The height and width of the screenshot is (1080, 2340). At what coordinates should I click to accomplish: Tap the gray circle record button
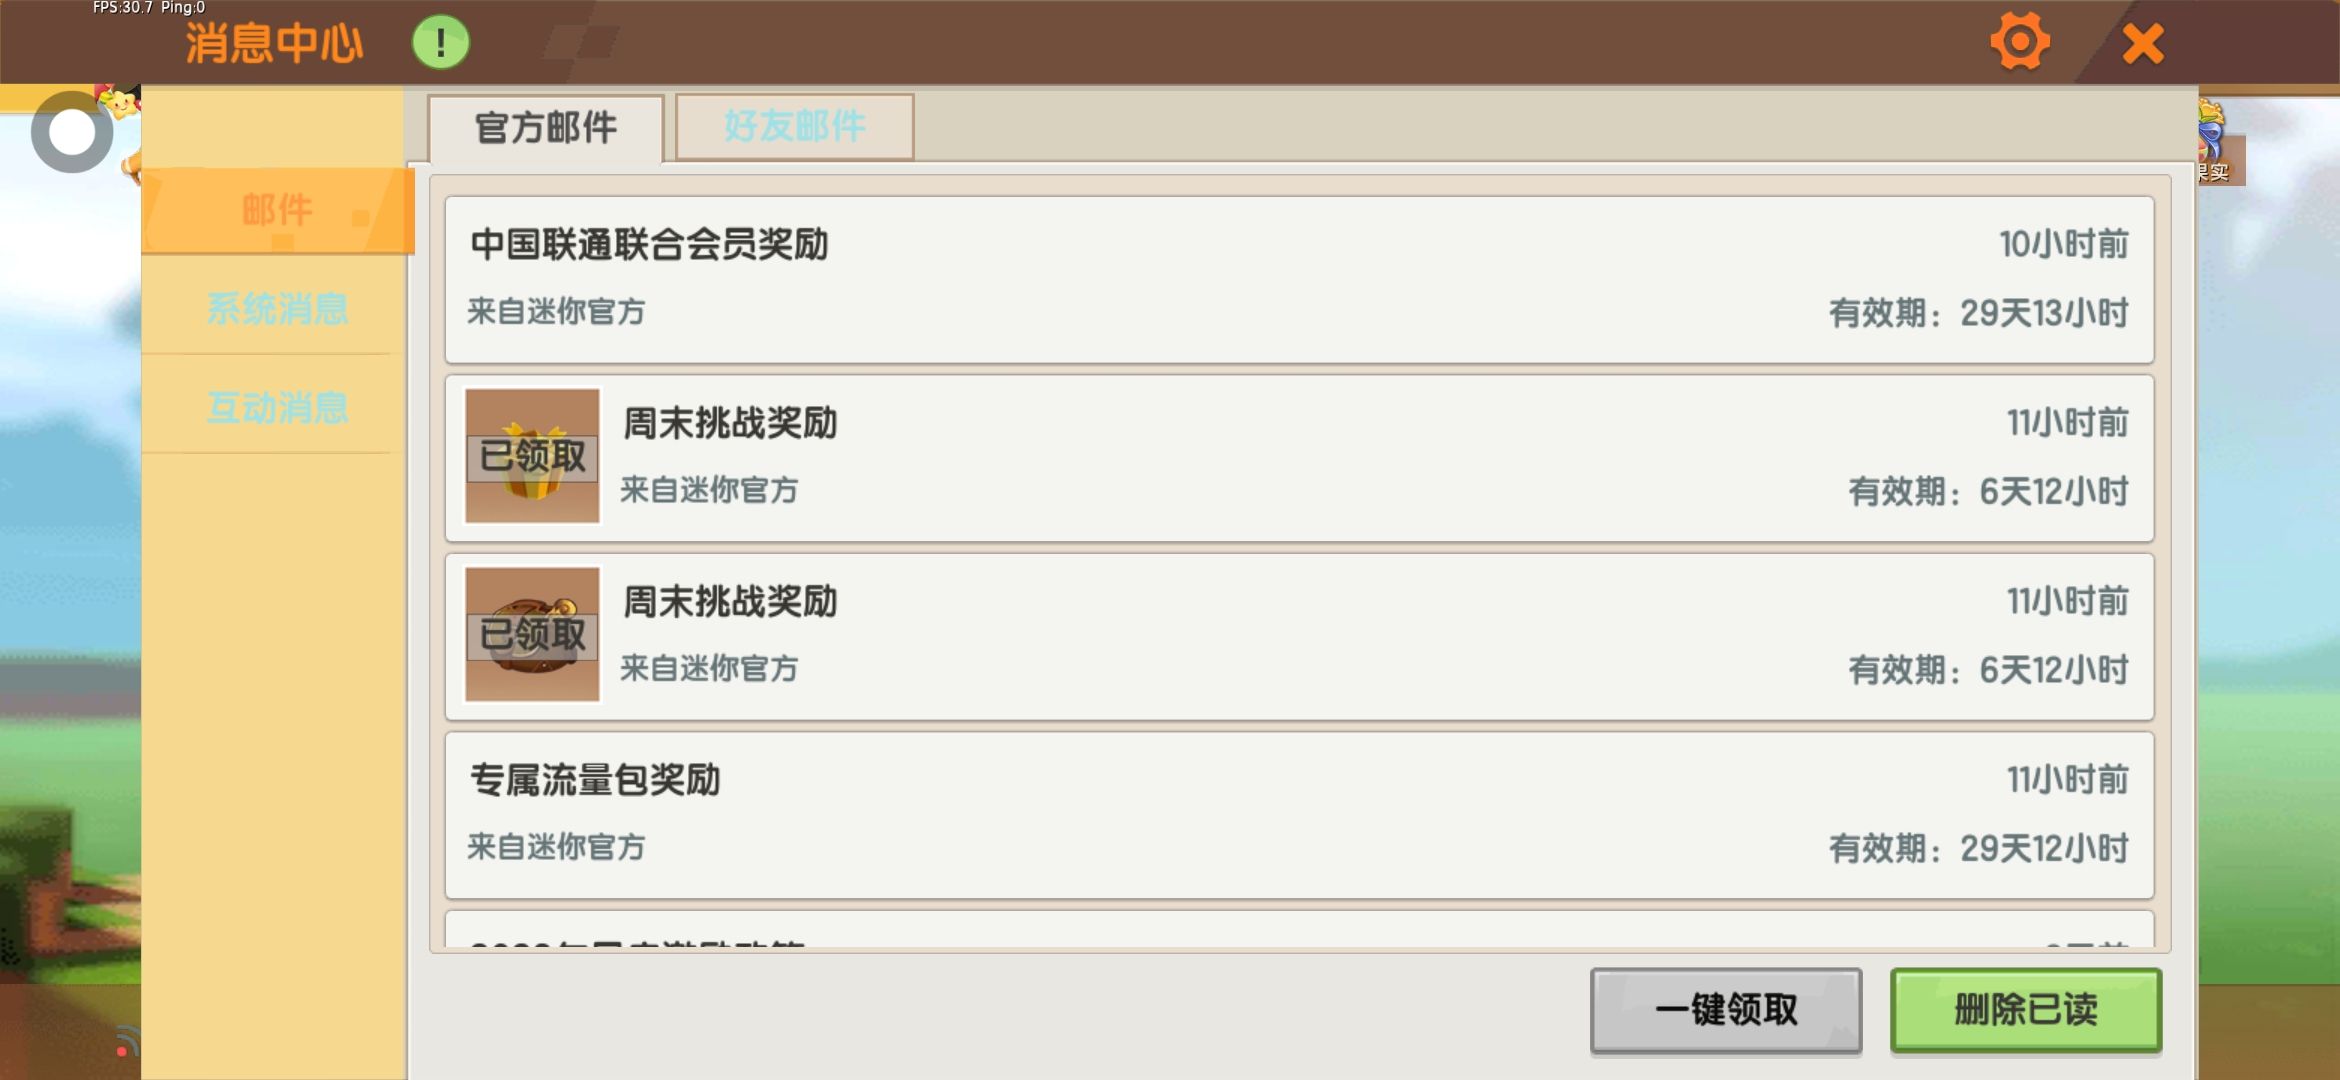click(71, 132)
